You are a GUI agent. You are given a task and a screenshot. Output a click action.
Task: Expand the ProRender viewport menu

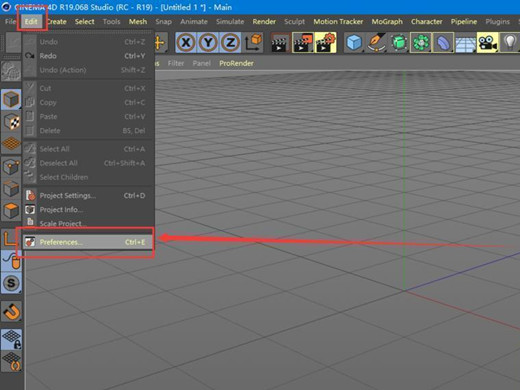(236, 63)
